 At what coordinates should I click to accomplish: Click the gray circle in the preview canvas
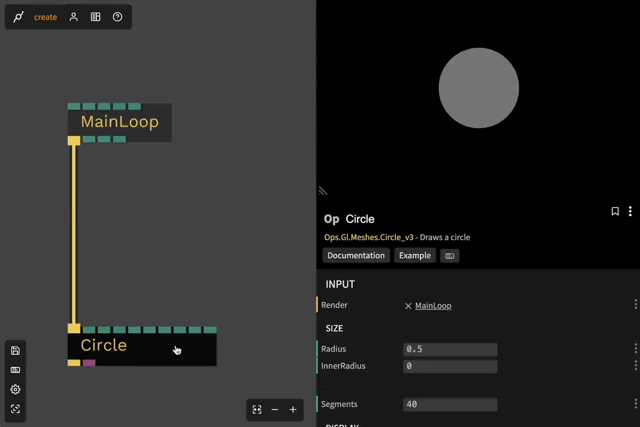point(479,88)
